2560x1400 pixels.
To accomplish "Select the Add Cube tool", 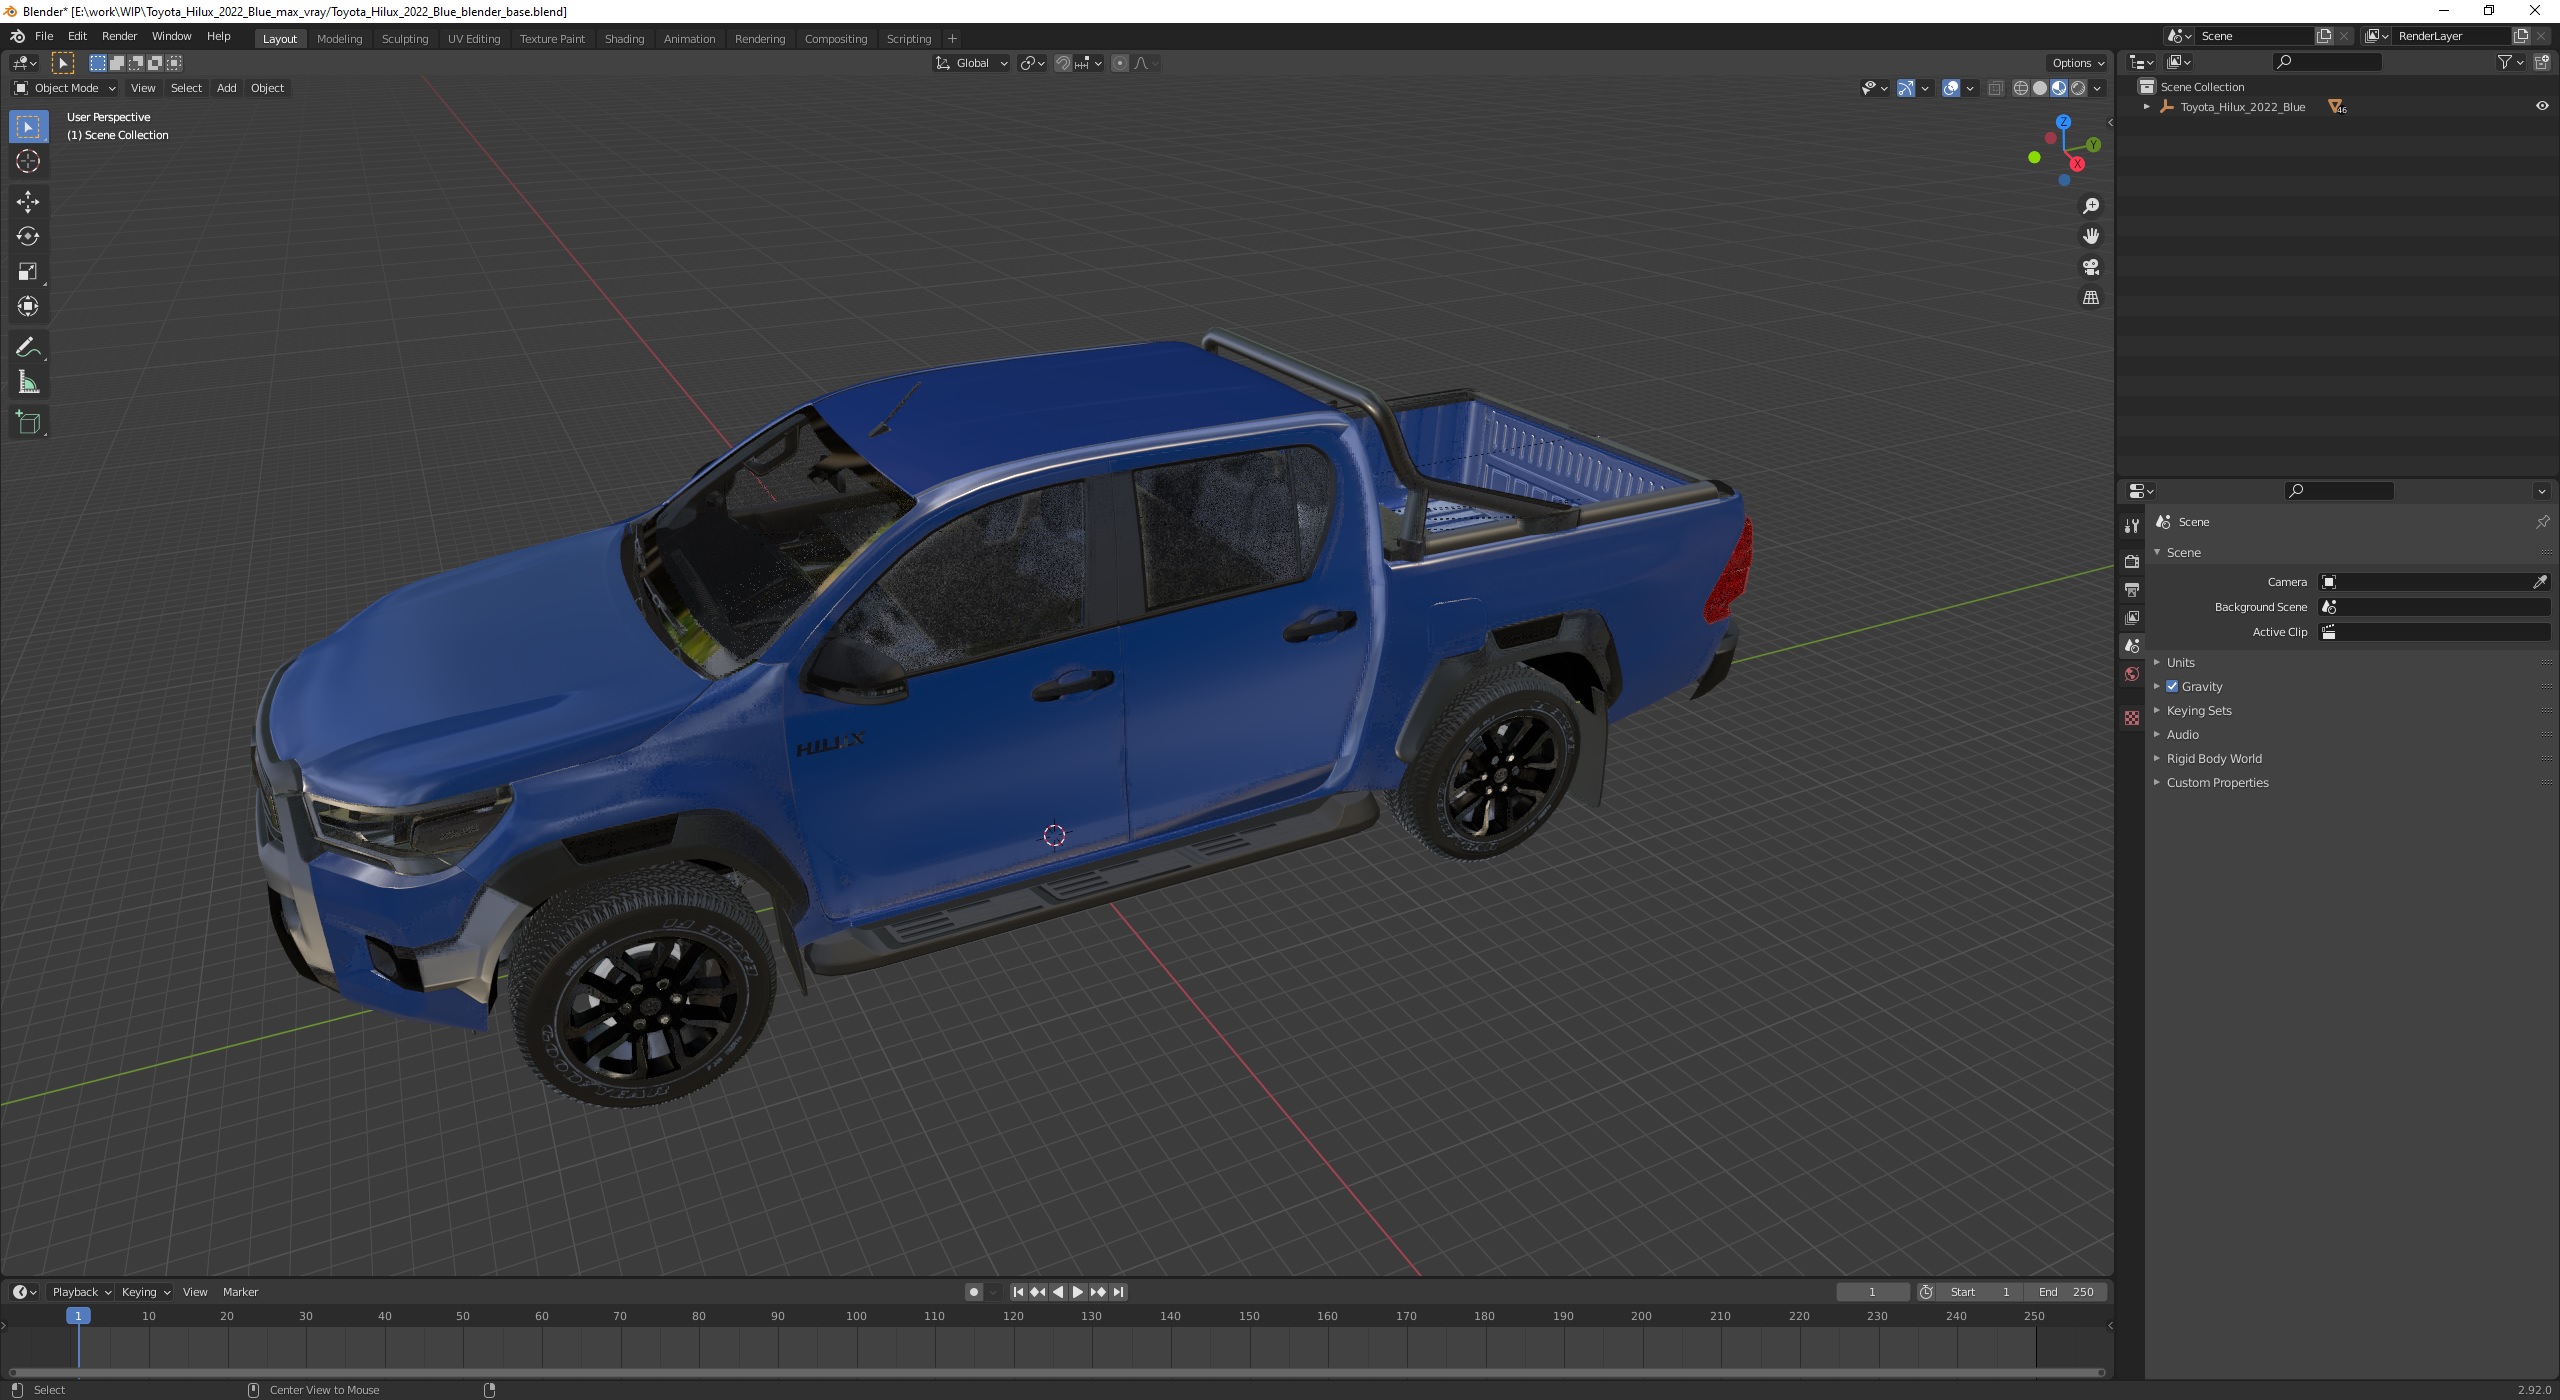I will tap(28, 423).
